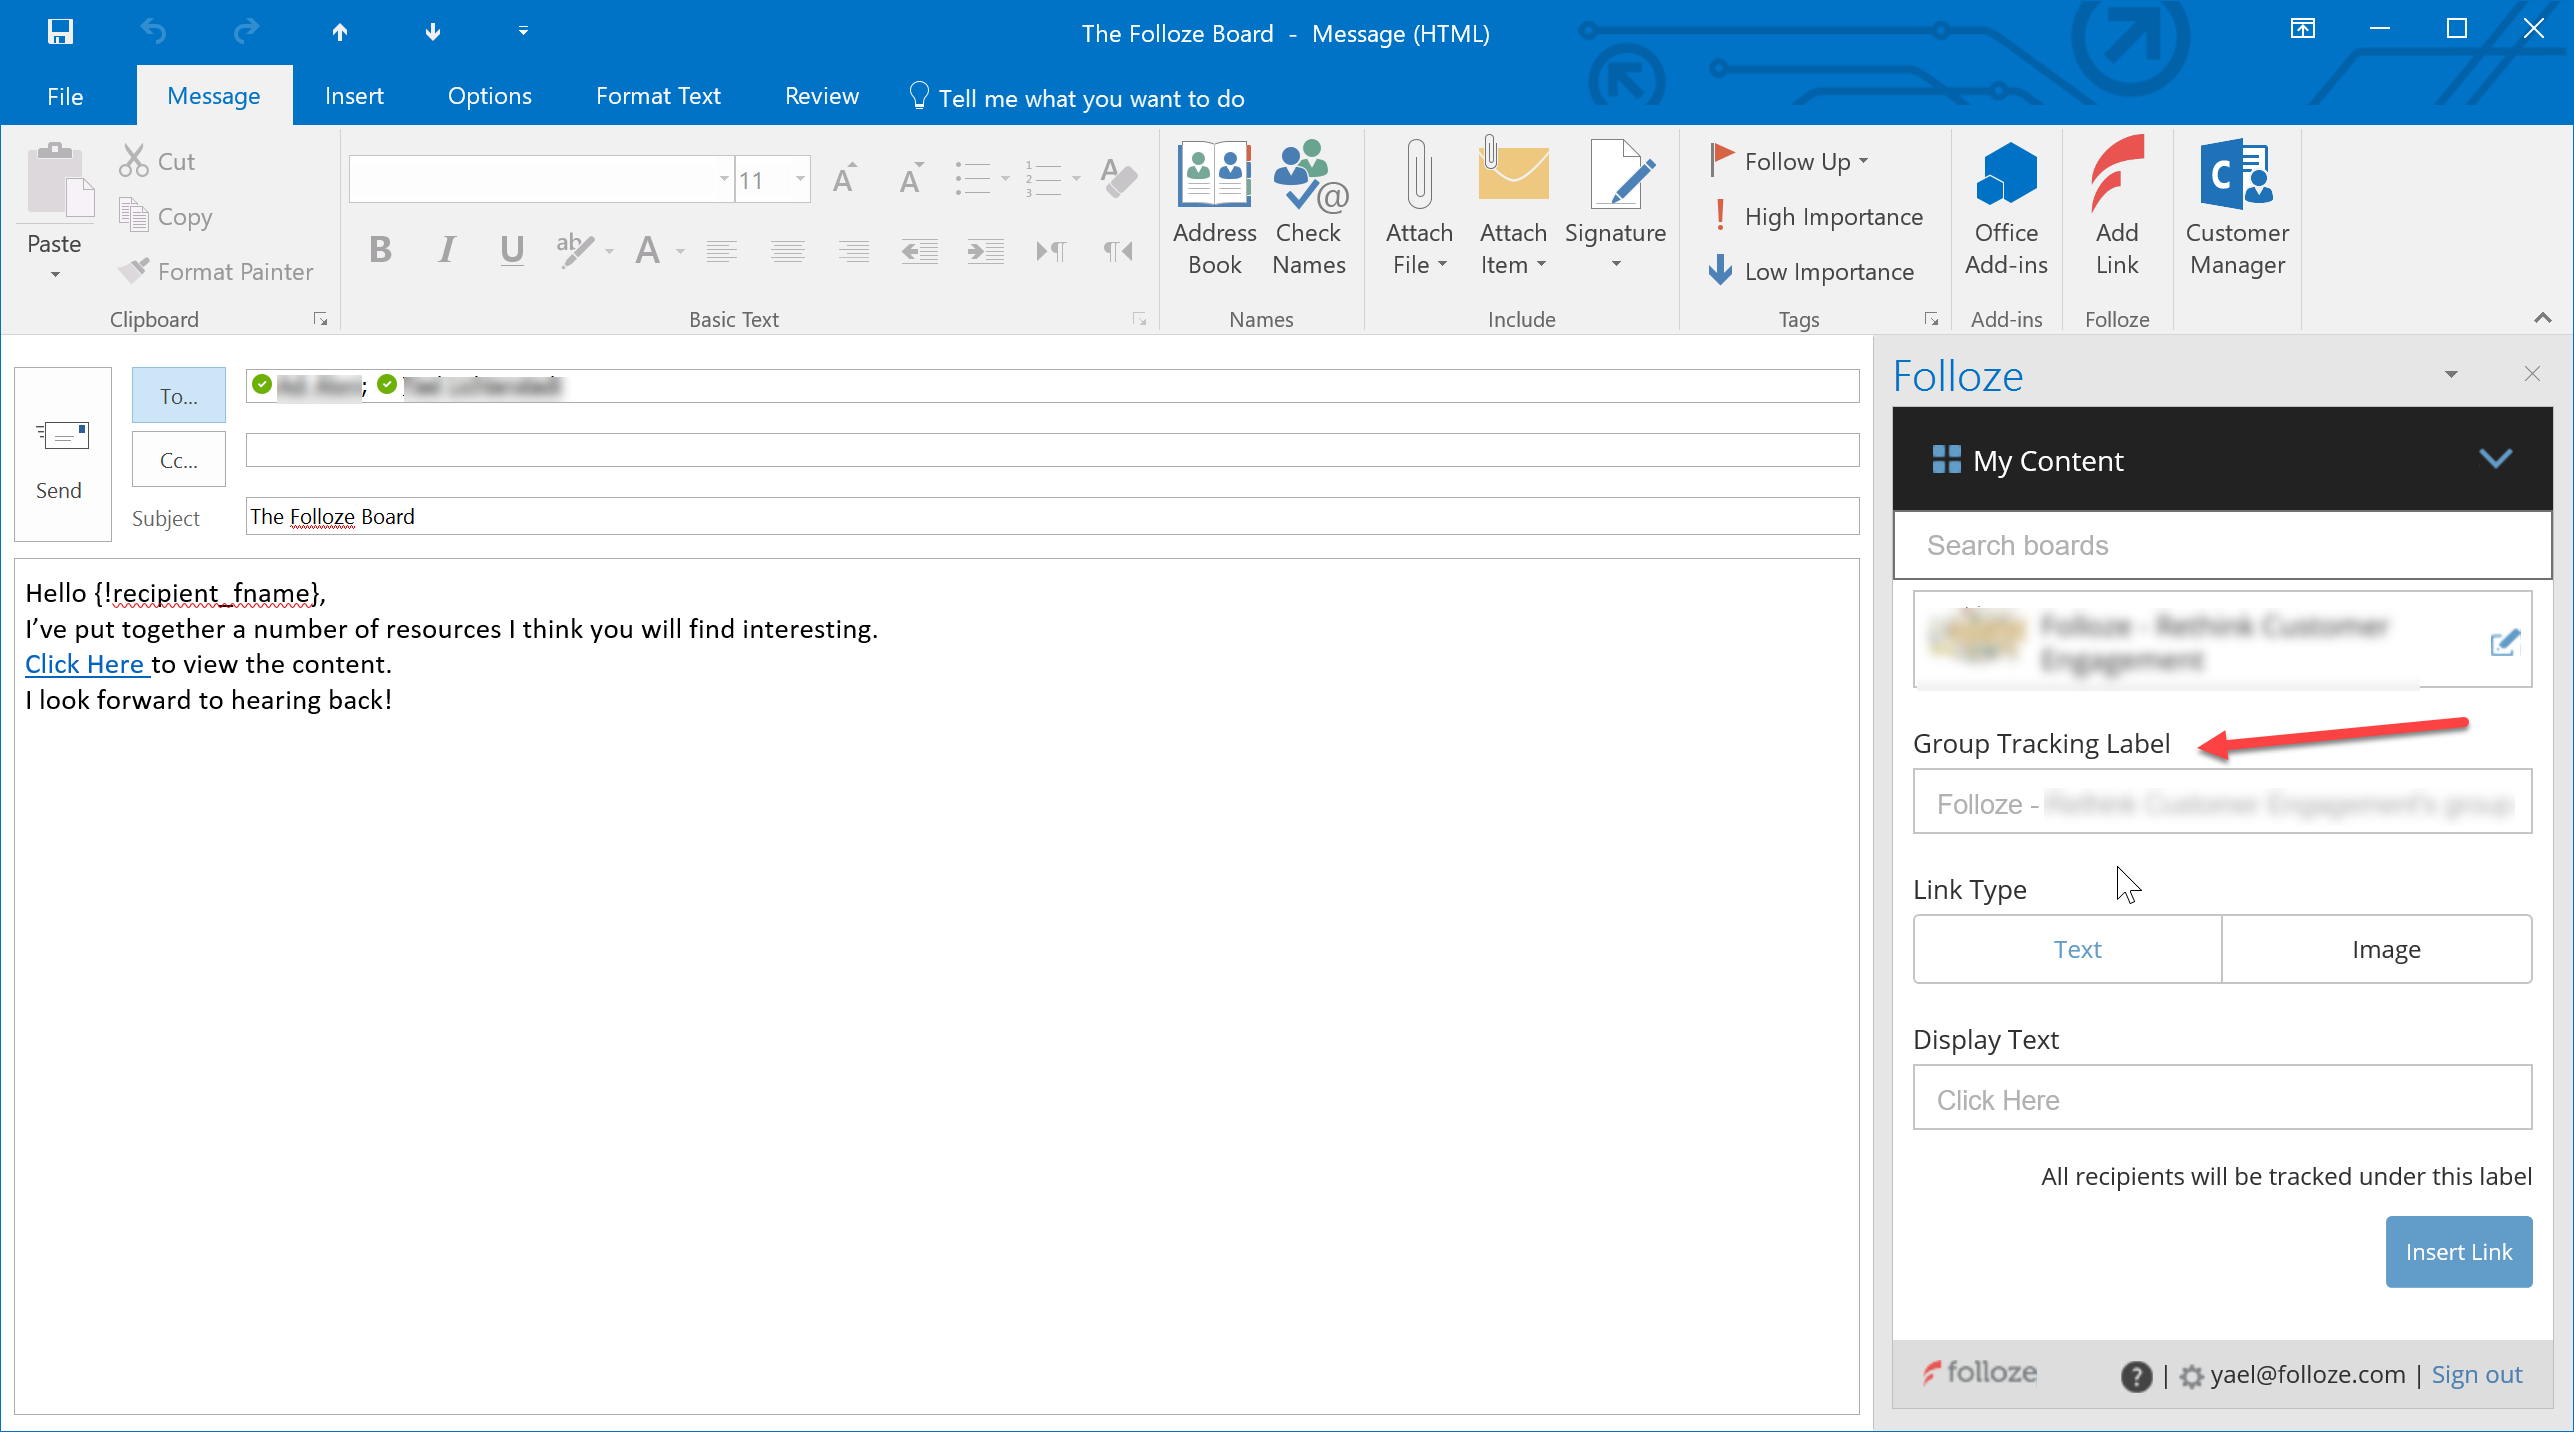This screenshot has height=1432, width=2574.
Task: Open the font size dropdown
Action: [798, 179]
